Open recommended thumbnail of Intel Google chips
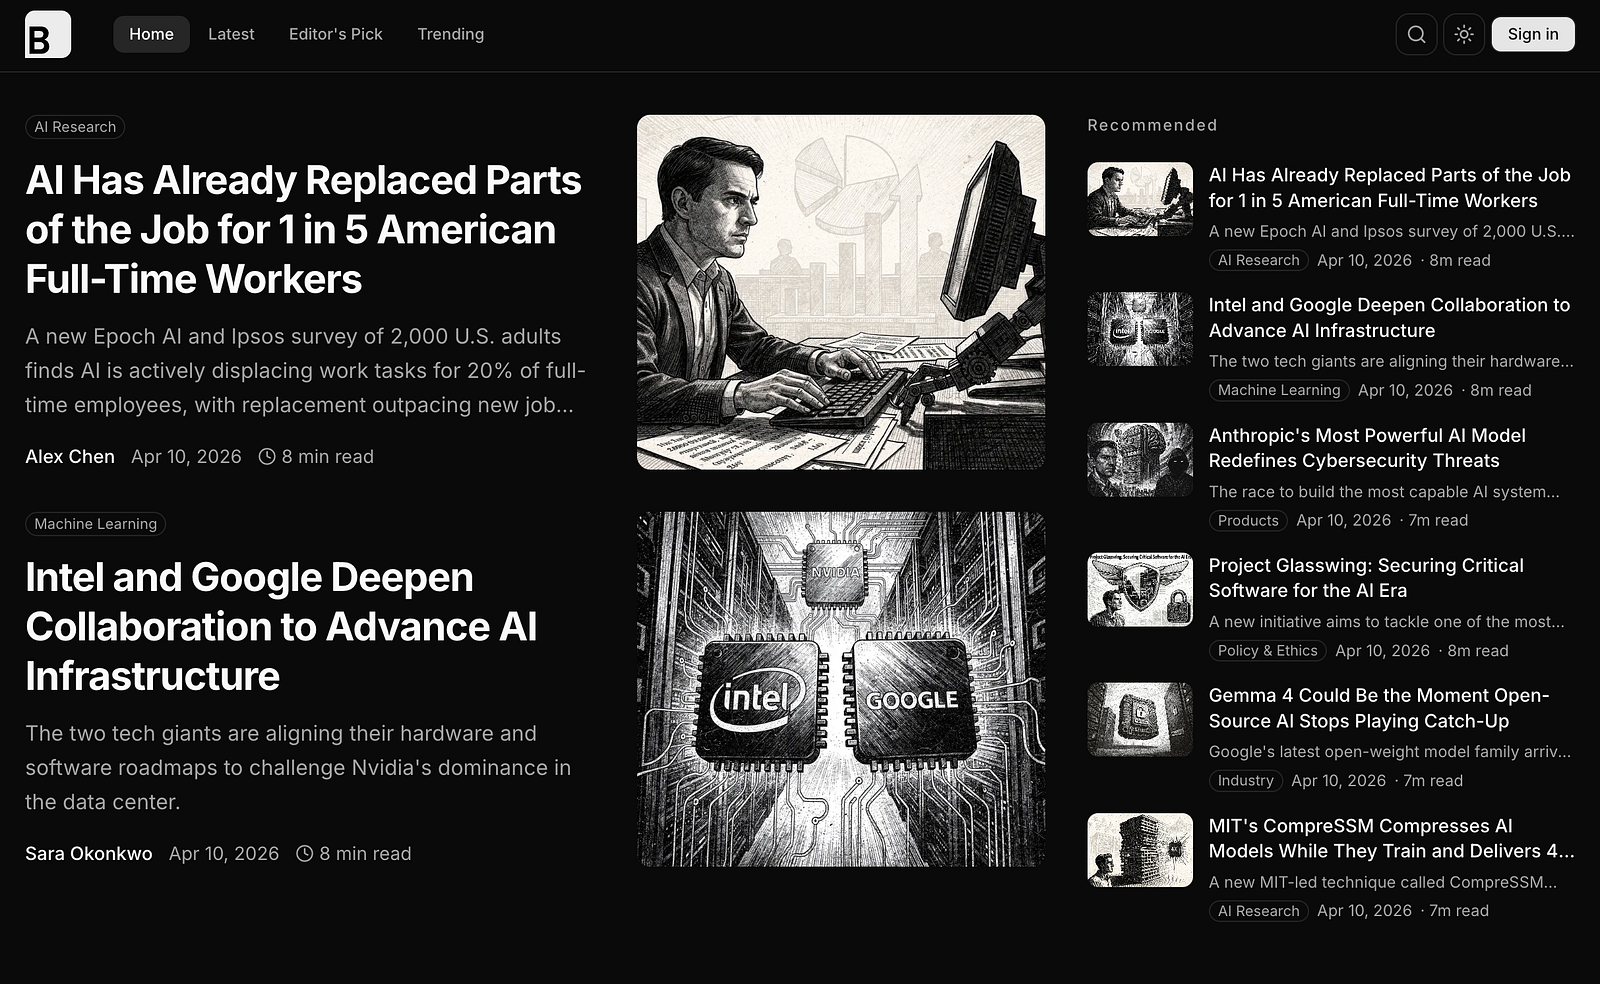The image size is (1600, 984). (x=1140, y=329)
